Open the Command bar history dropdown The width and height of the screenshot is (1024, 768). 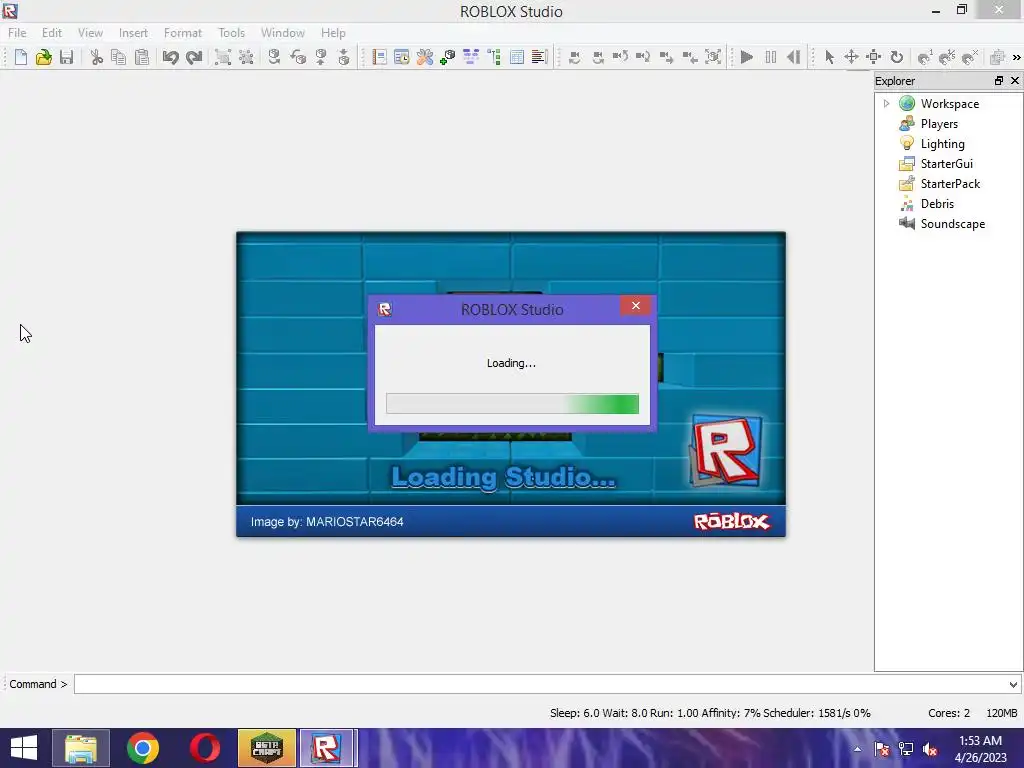coord(1013,684)
